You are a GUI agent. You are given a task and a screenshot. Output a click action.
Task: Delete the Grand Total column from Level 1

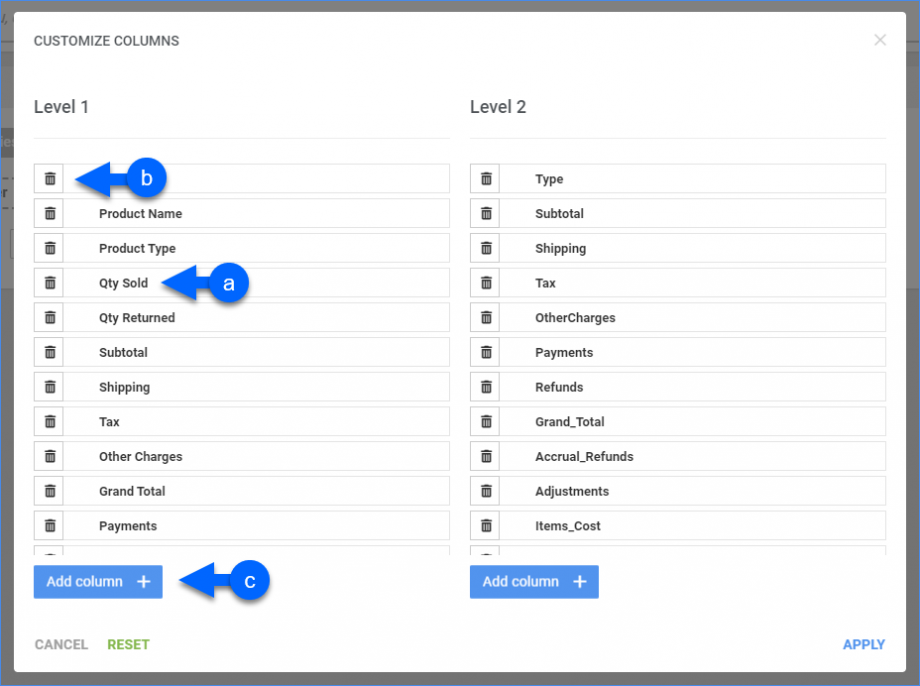pyautogui.click(x=49, y=491)
